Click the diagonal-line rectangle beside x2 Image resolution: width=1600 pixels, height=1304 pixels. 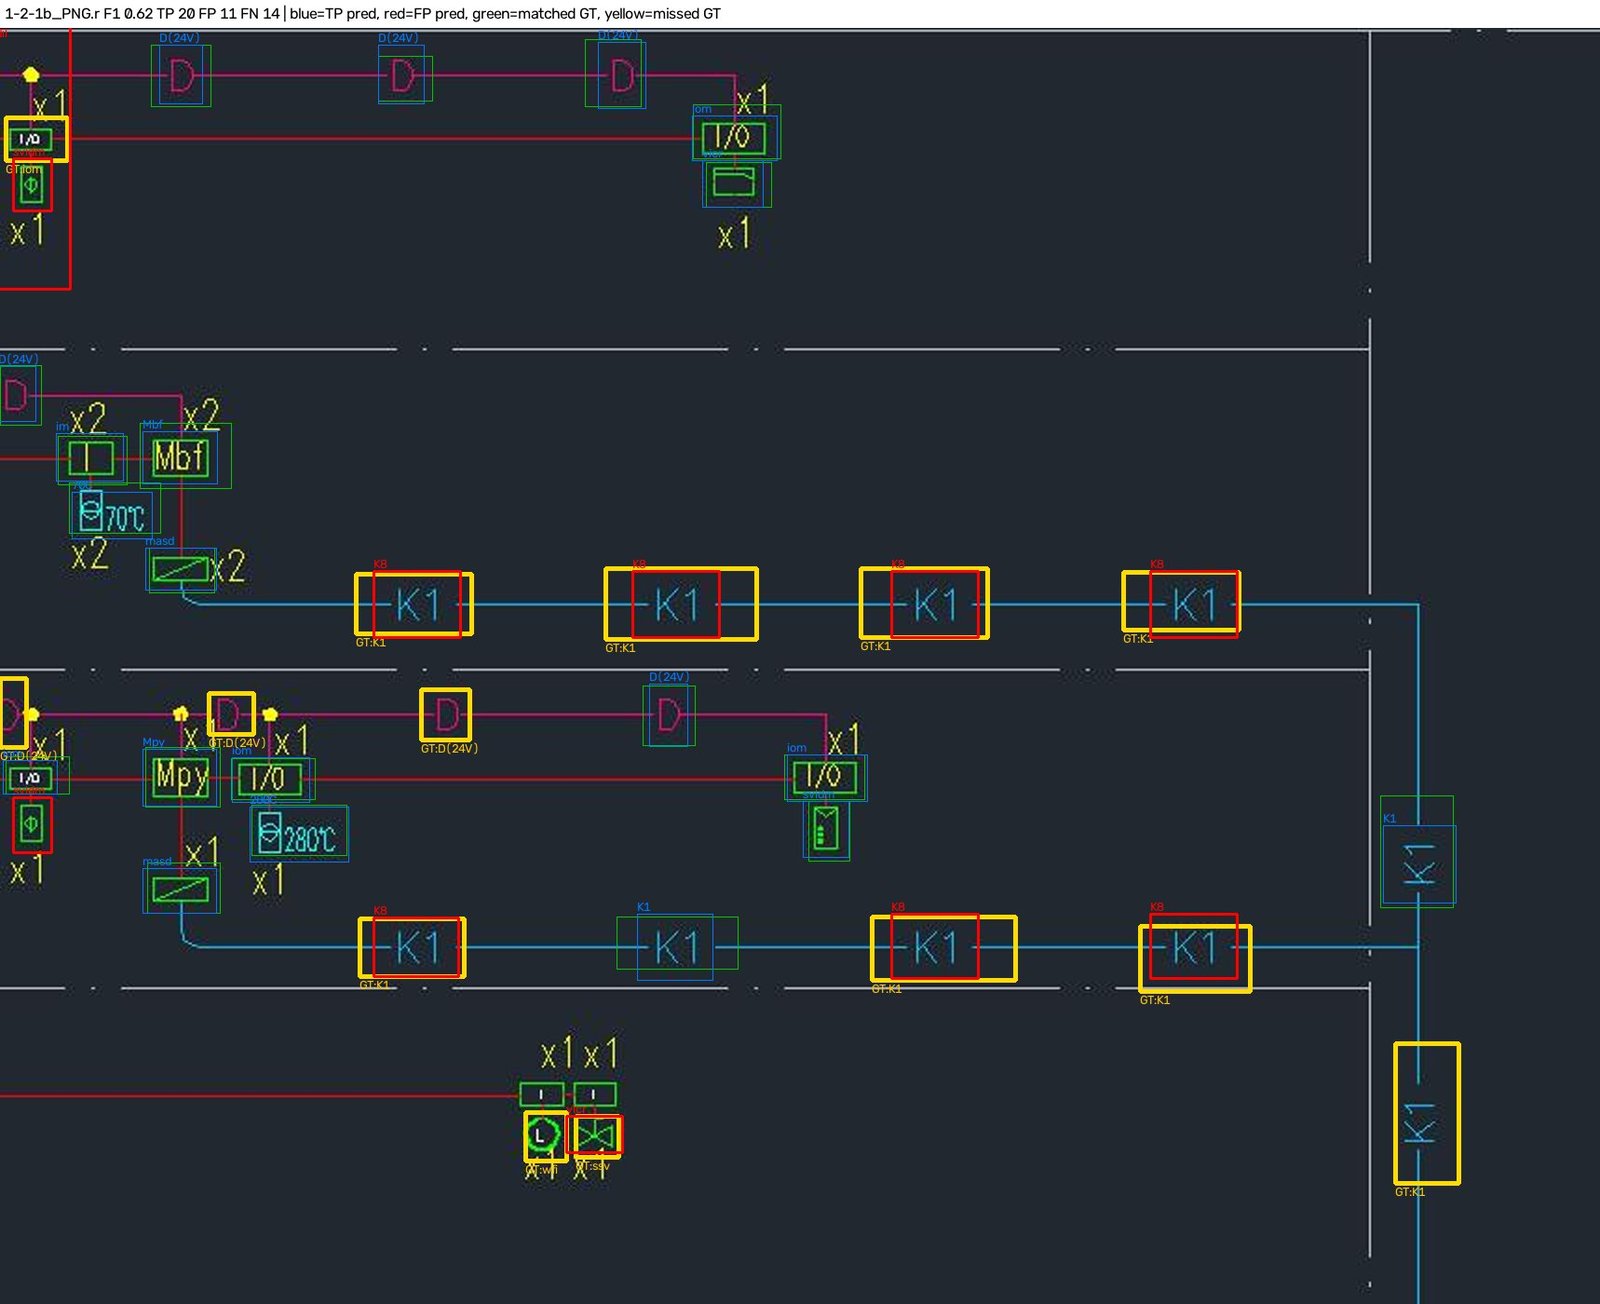point(181,569)
